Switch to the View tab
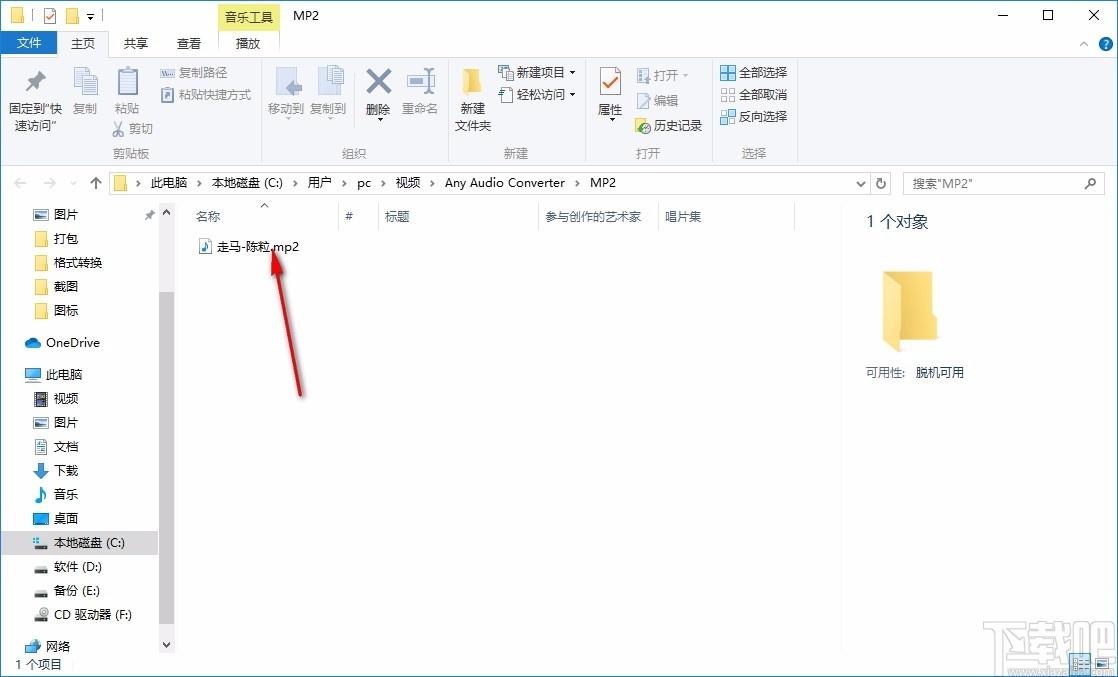This screenshot has height=677, width=1118. (189, 44)
